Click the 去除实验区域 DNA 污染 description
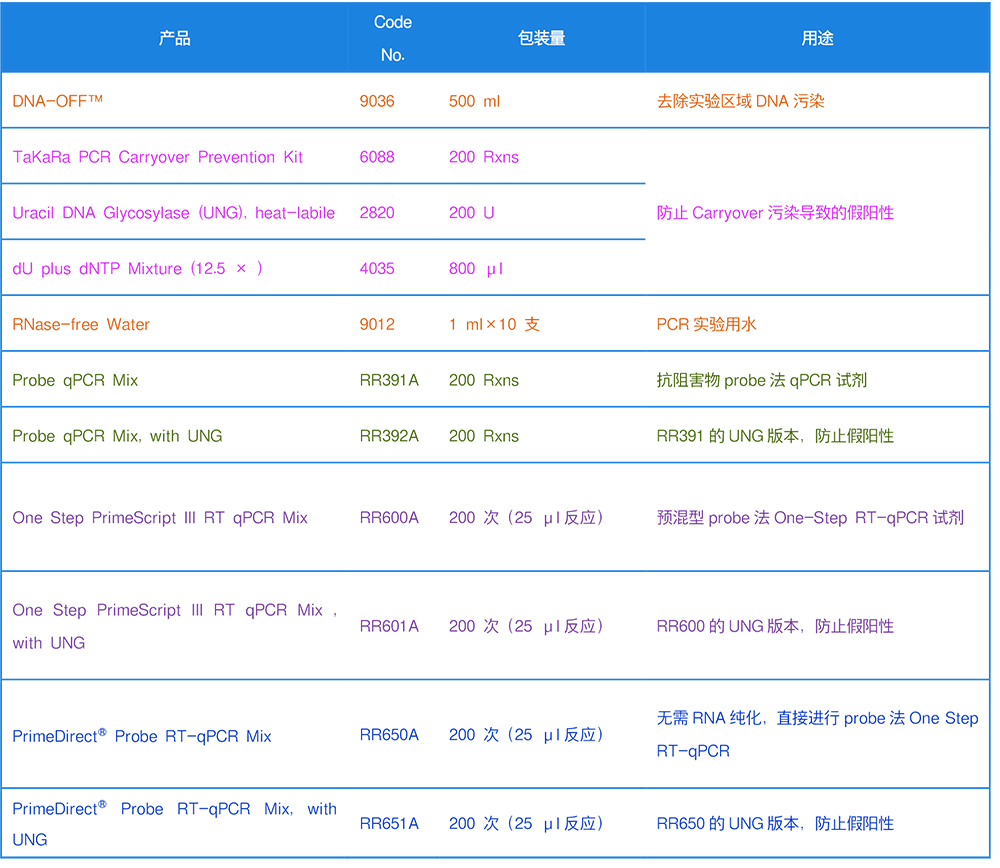Screen dimensions: 1000x868 pos(740,101)
